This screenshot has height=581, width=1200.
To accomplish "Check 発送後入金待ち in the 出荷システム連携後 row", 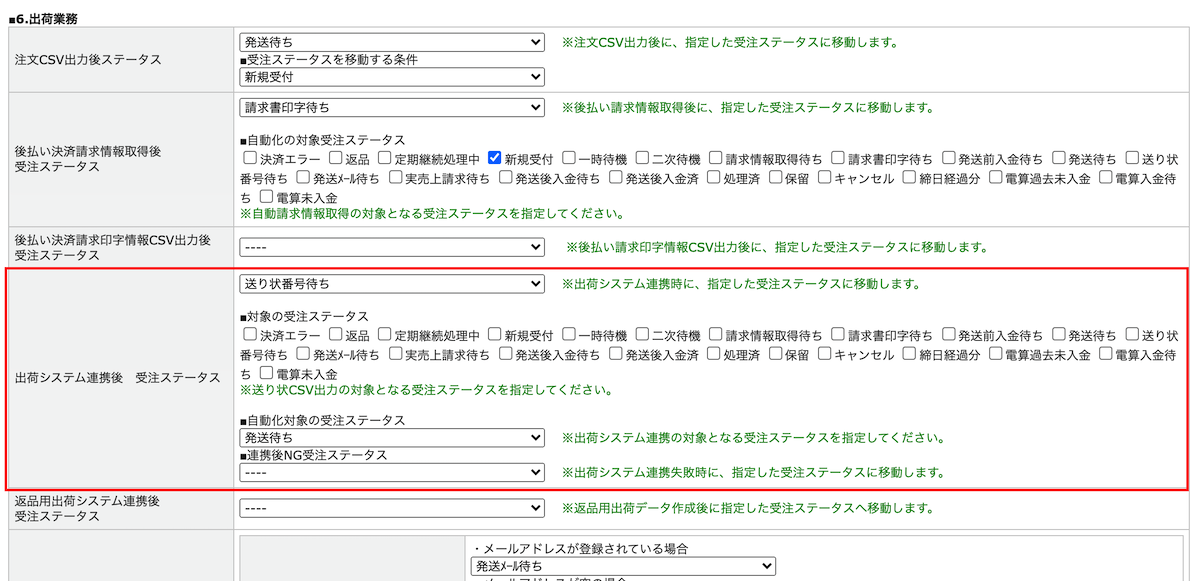I will tap(506, 354).
